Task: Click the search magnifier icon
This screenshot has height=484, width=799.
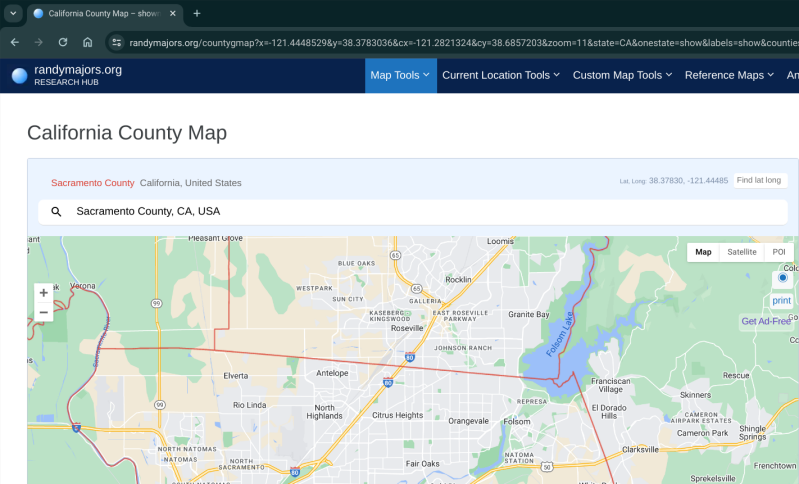Action: tap(56, 212)
